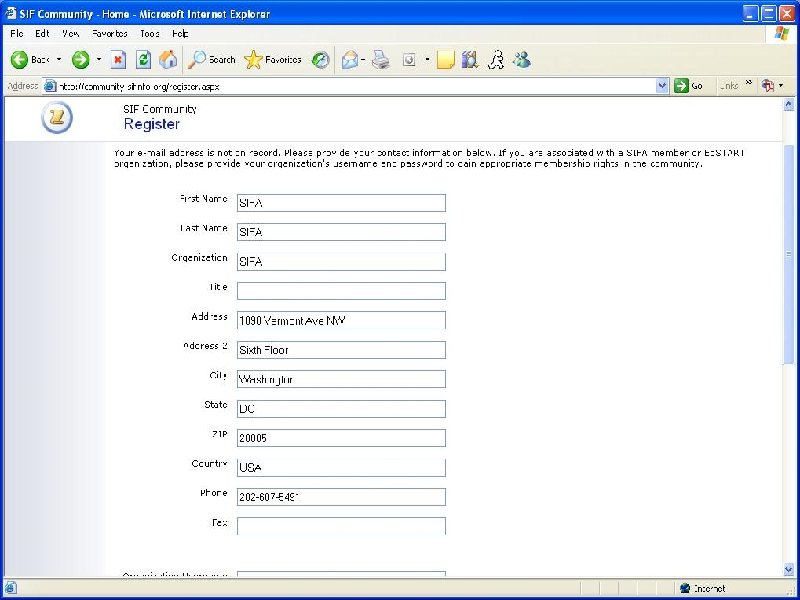800x600 pixels.
Task: Go to the Home page
Action: coord(168,60)
